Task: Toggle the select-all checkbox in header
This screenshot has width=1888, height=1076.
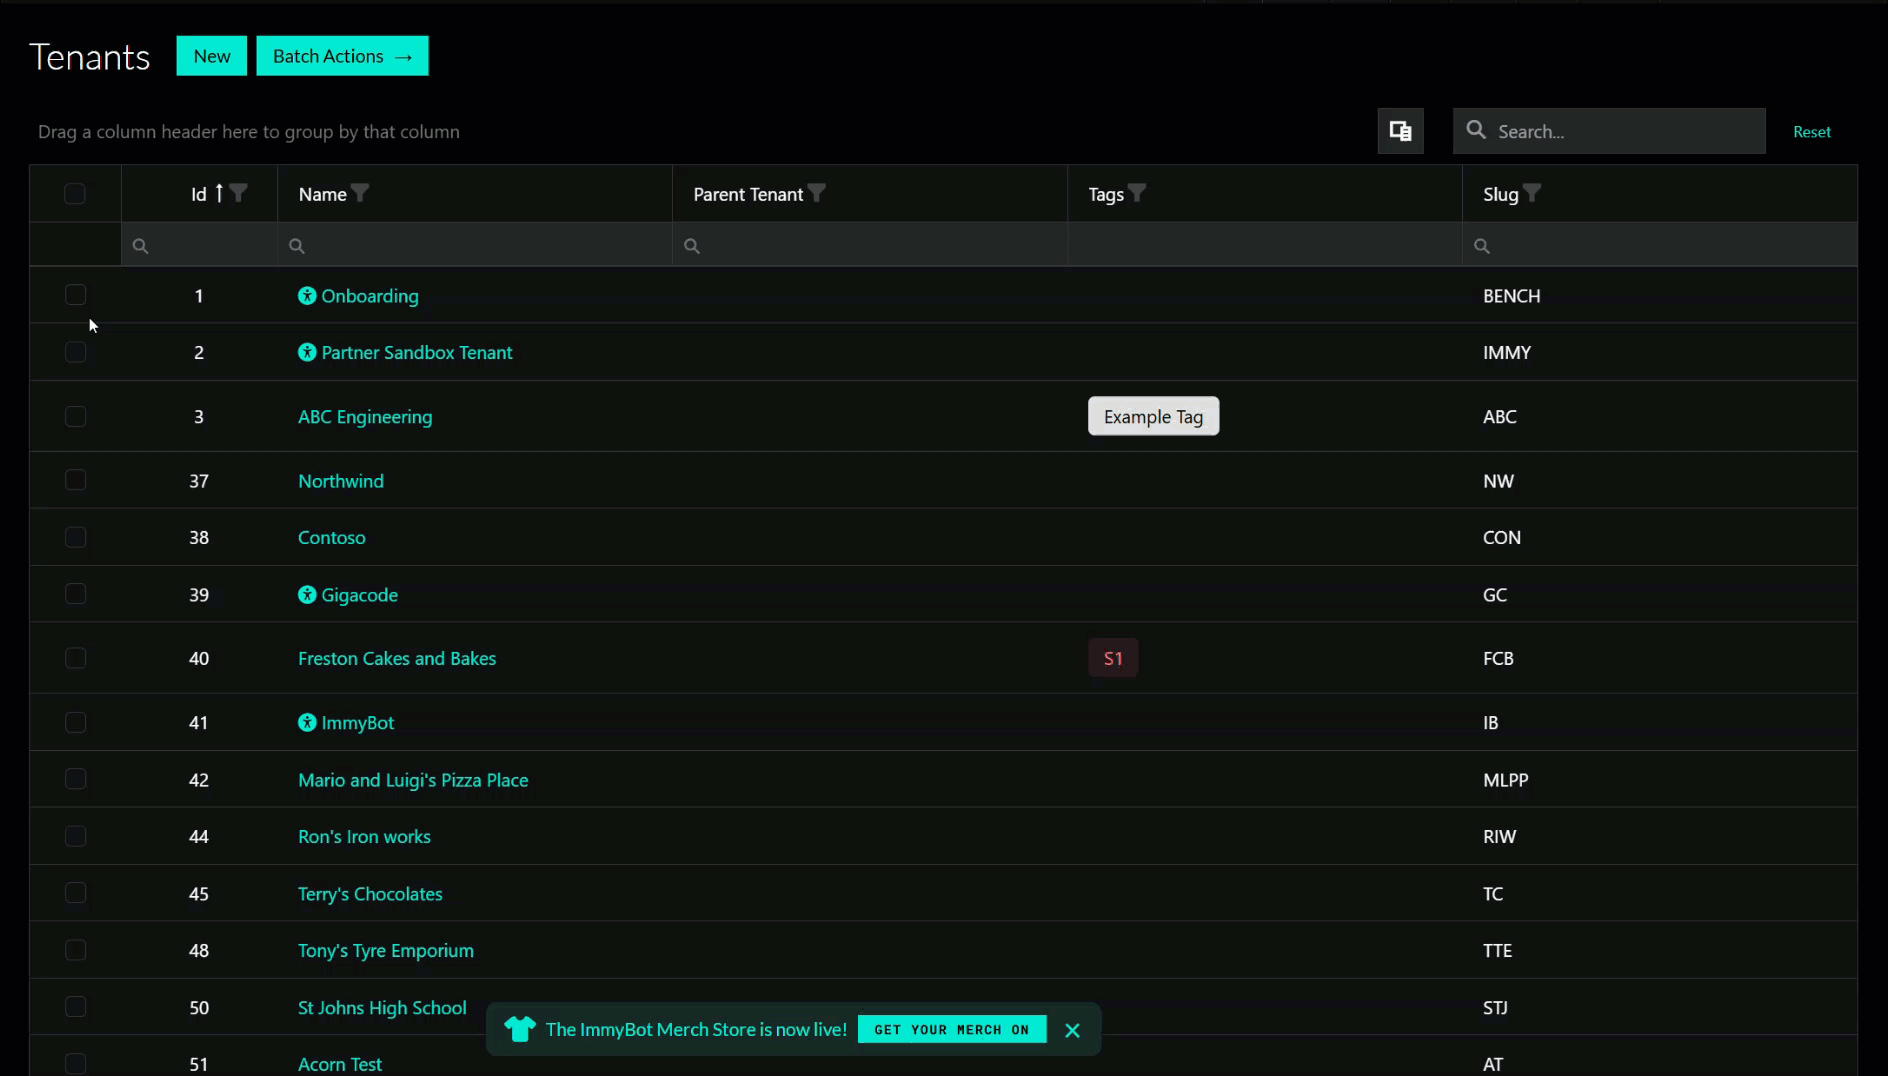Action: click(75, 194)
